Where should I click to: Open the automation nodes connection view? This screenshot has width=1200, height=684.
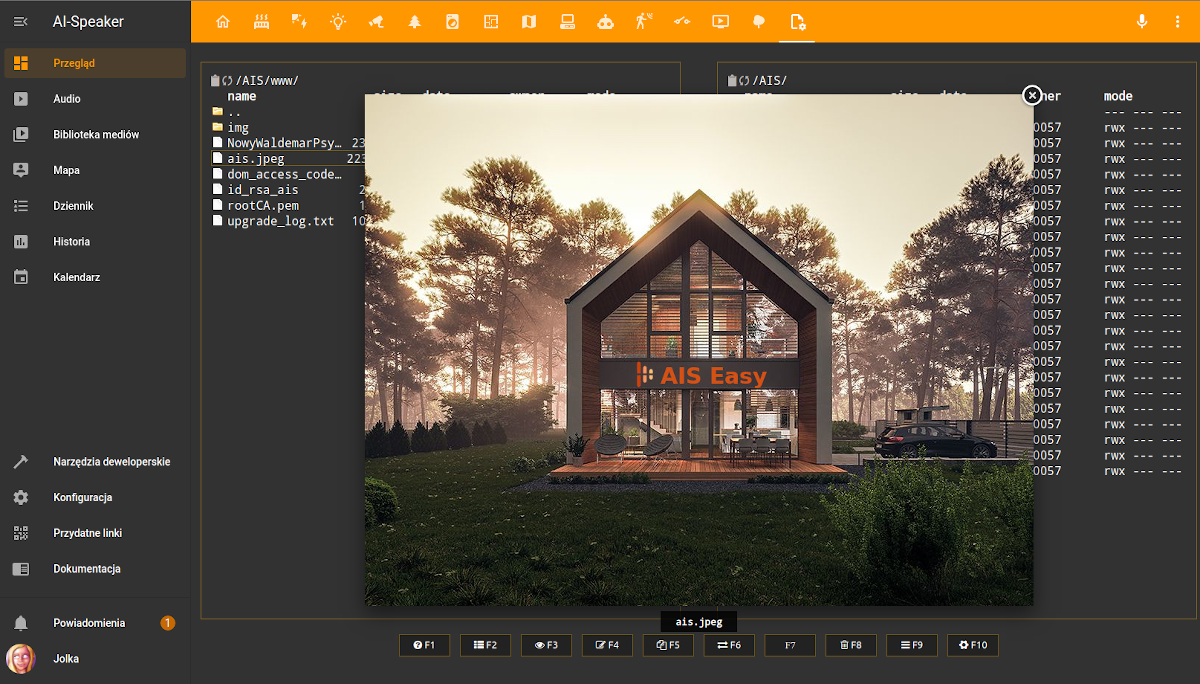point(682,21)
